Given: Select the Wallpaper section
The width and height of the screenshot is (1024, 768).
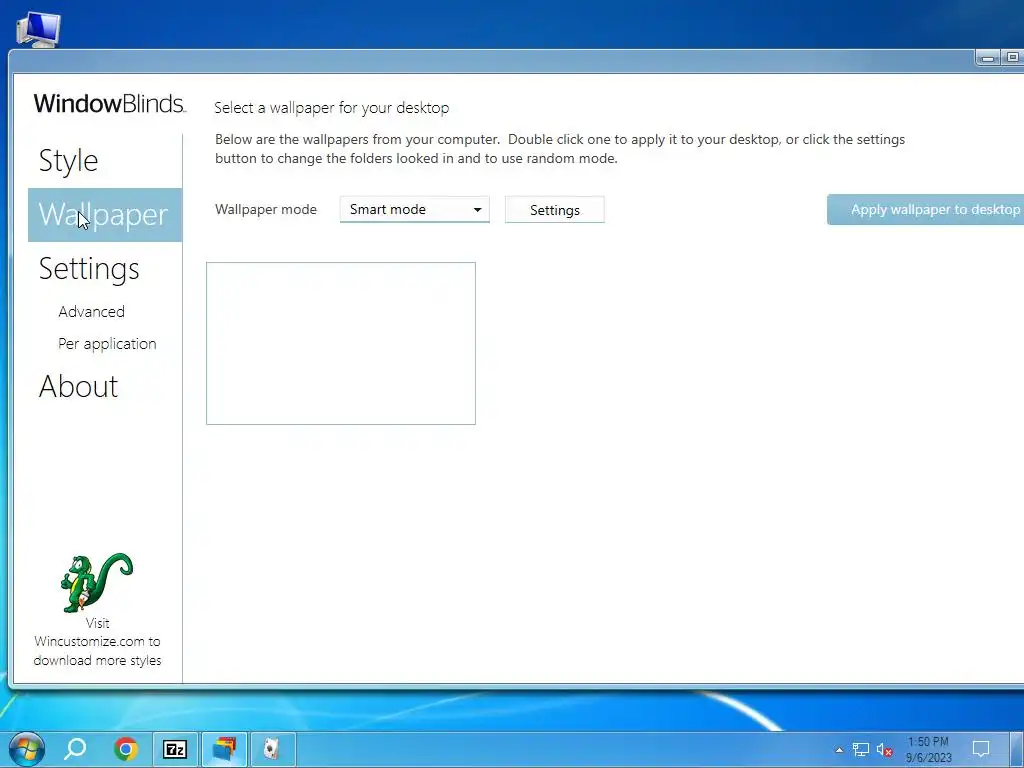Looking at the screenshot, I should tap(104, 215).
